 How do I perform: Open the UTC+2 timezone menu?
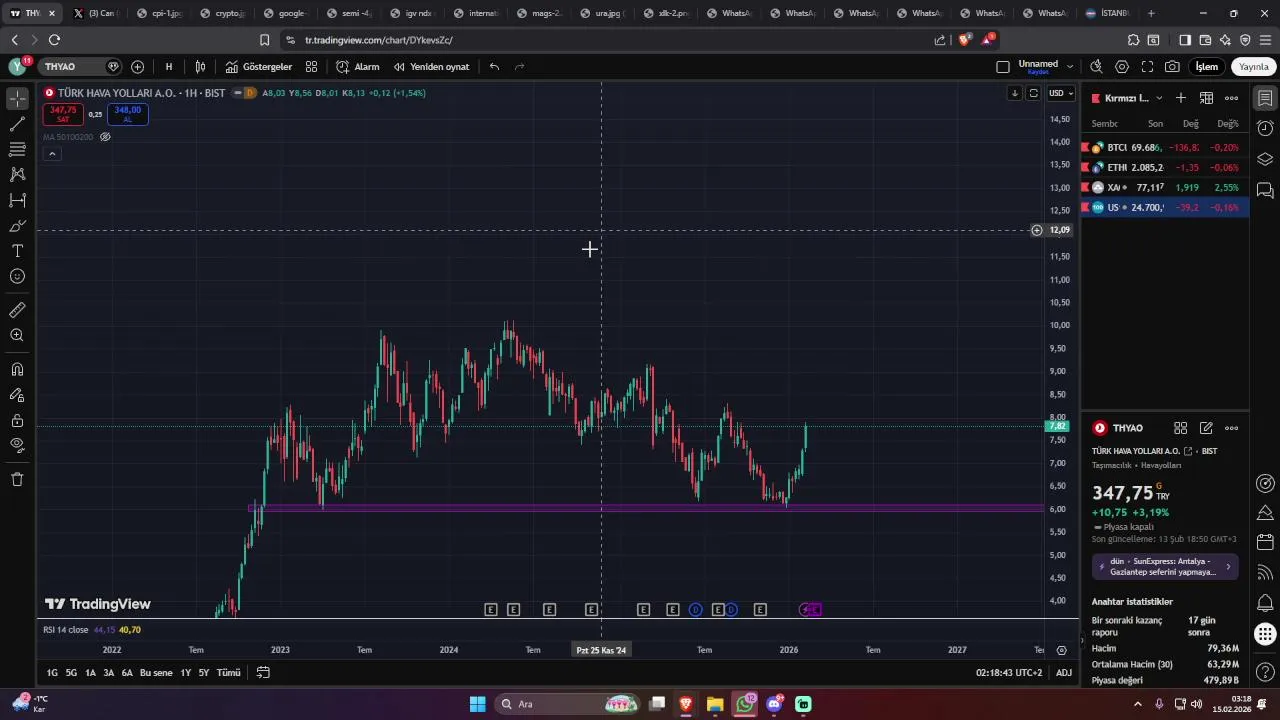1009,673
